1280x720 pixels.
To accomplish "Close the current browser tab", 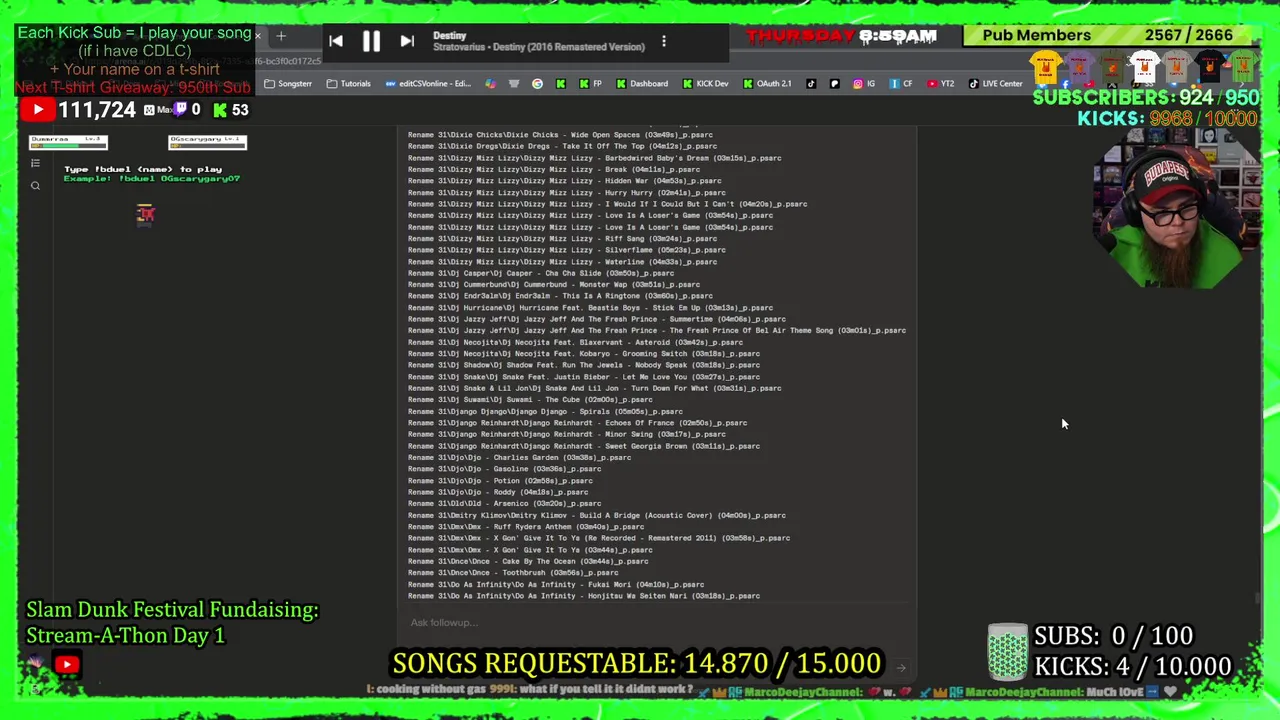I will coord(258,37).
